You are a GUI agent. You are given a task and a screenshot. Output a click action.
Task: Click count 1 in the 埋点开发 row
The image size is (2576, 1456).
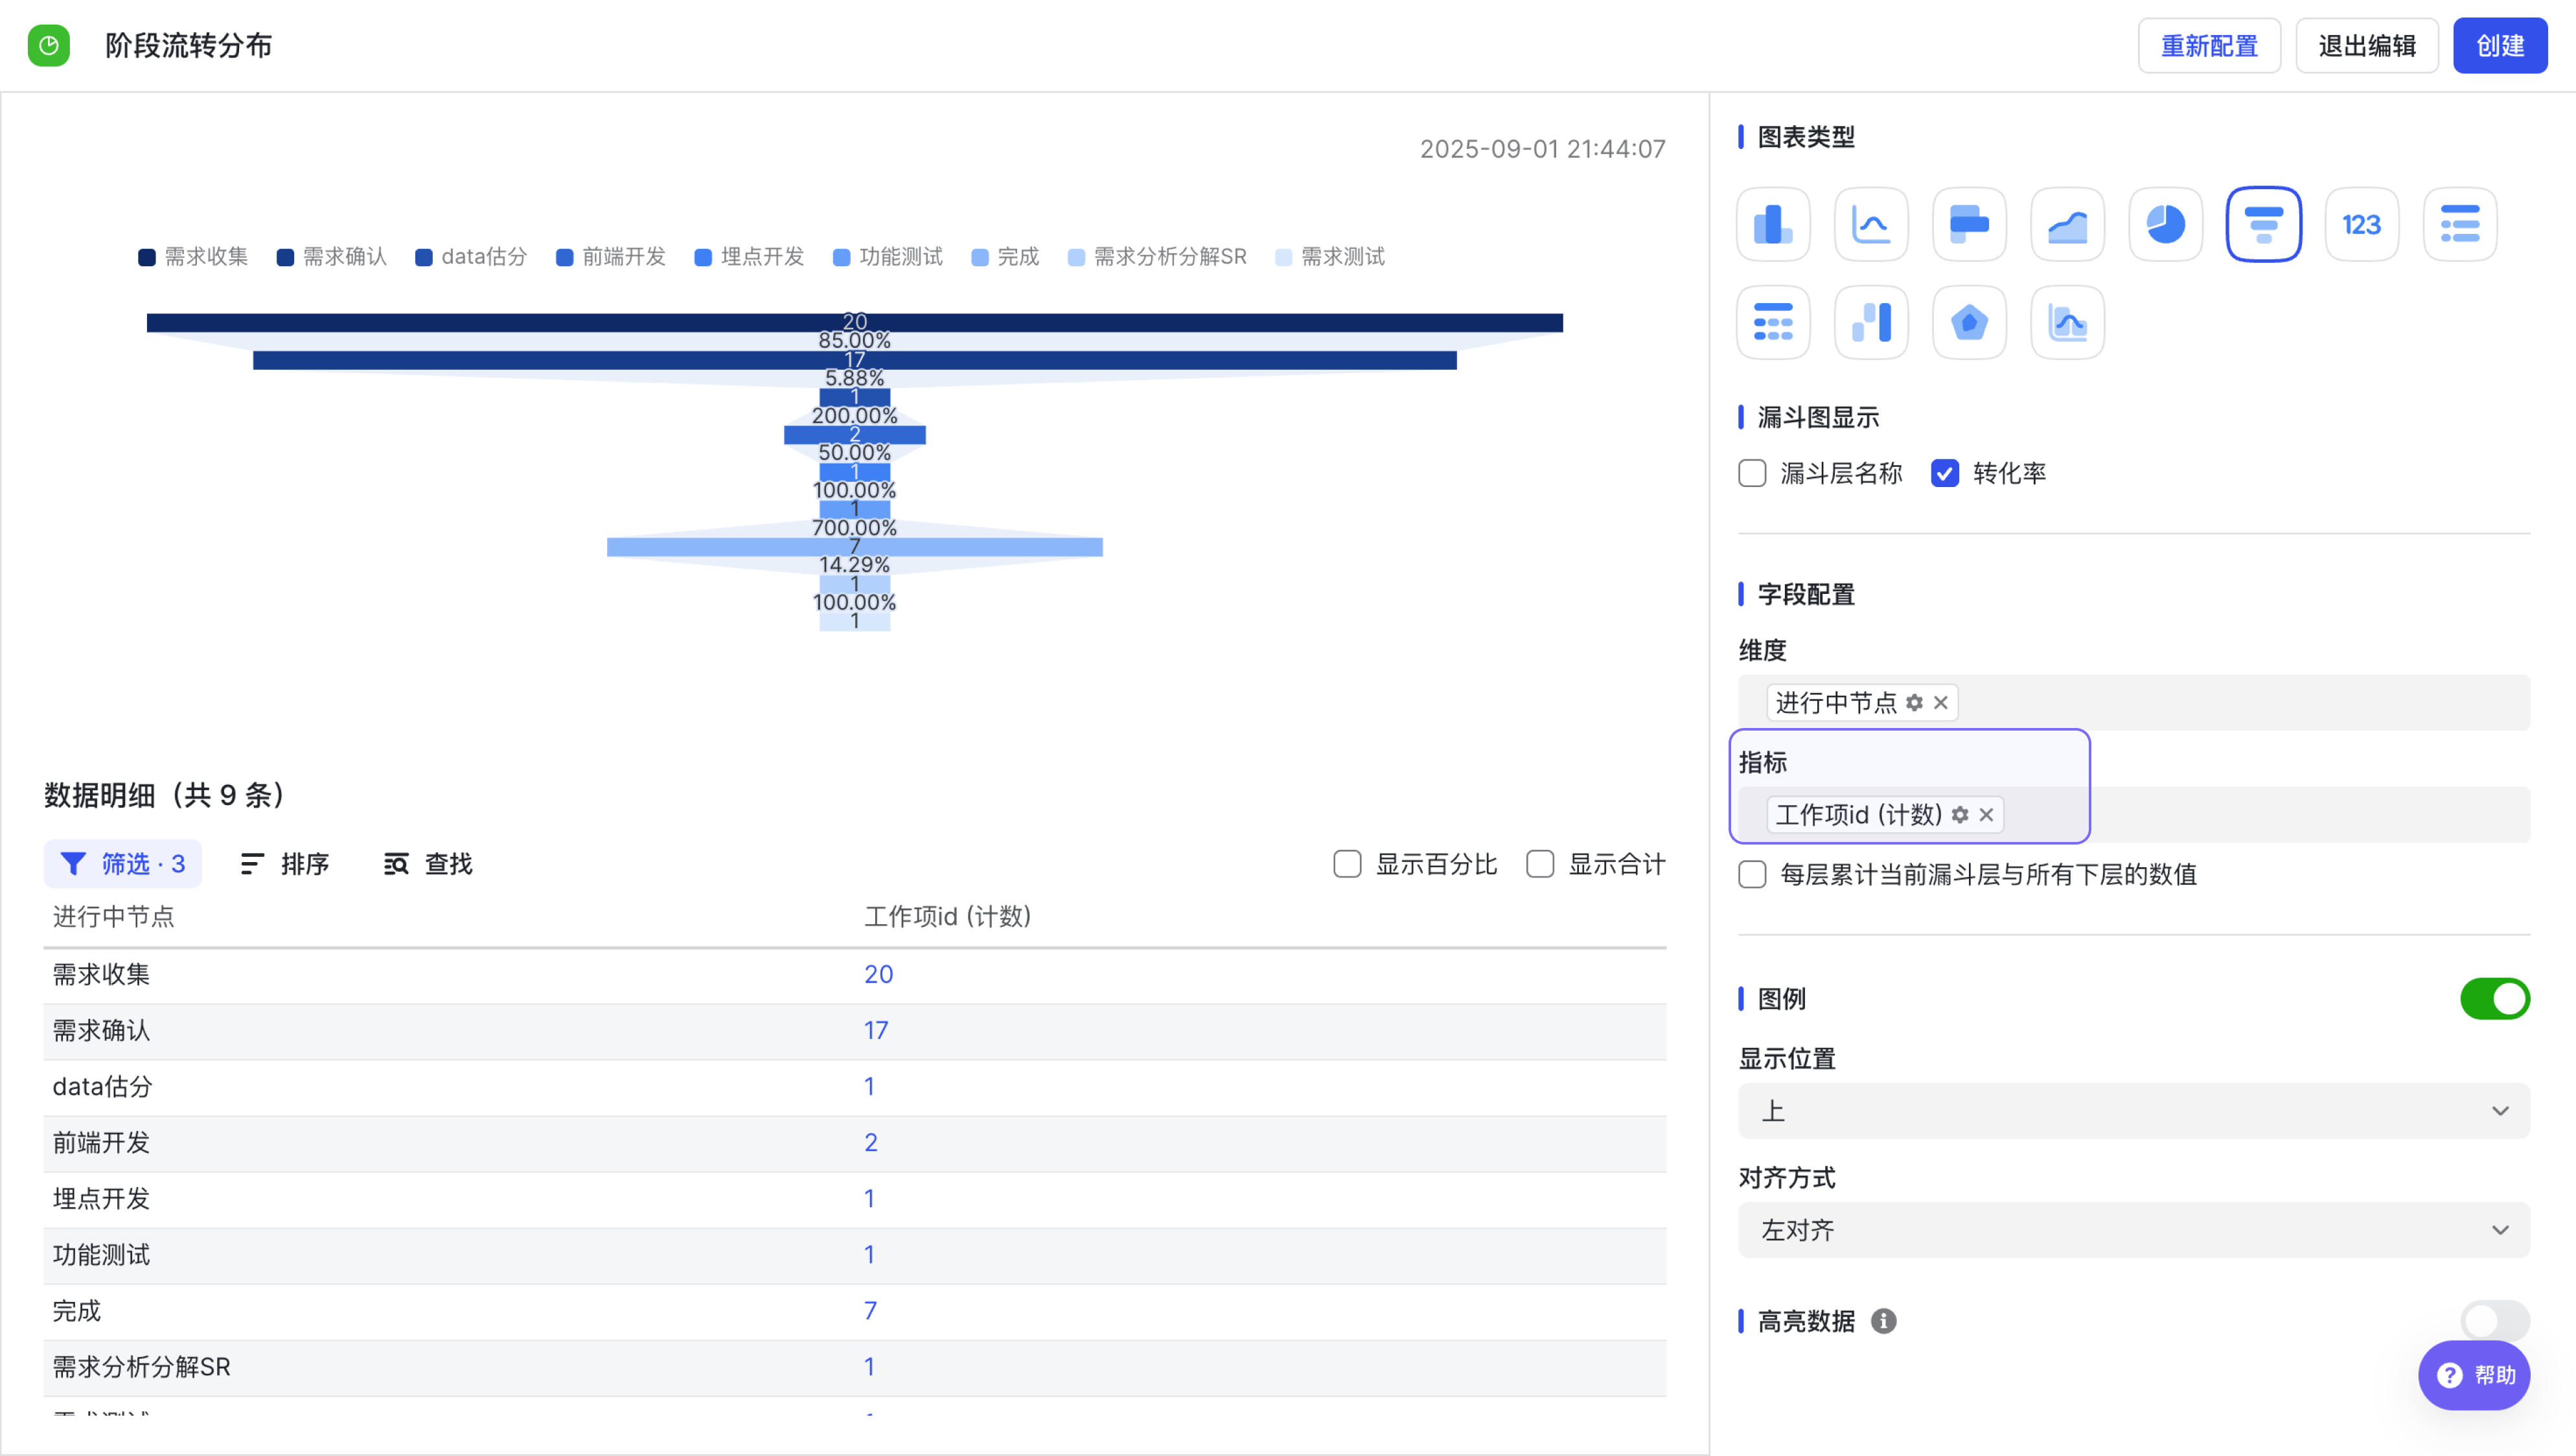click(870, 1198)
